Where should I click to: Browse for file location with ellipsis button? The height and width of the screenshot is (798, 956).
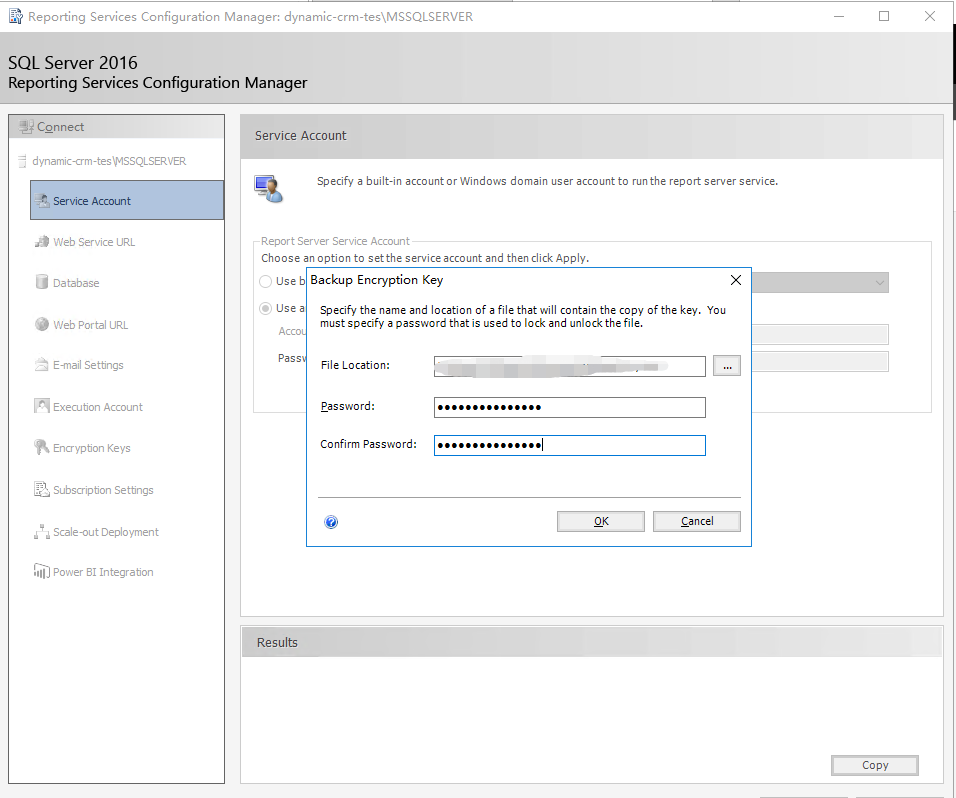(727, 366)
